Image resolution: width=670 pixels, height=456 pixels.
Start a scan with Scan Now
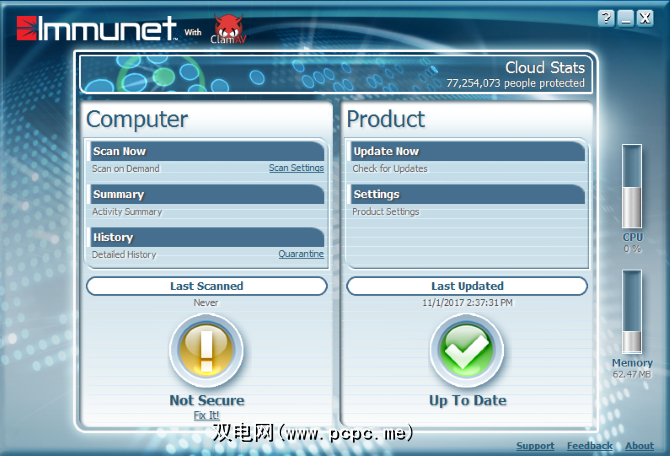(x=207, y=151)
